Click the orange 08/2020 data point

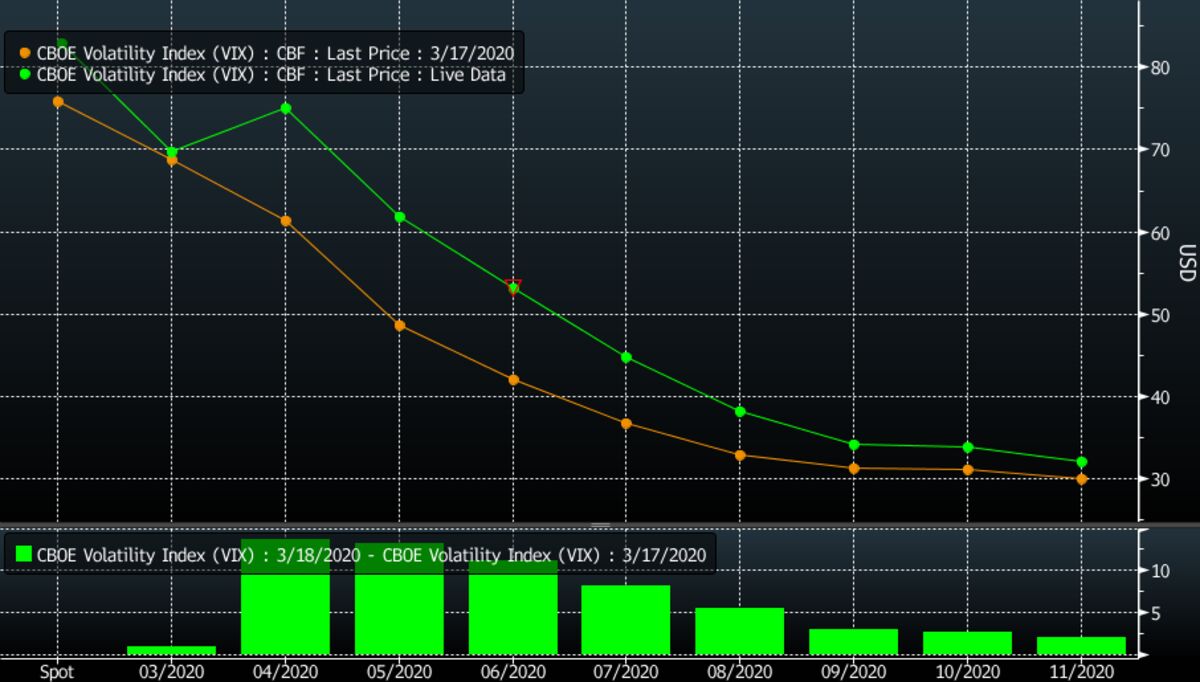coord(739,454)
